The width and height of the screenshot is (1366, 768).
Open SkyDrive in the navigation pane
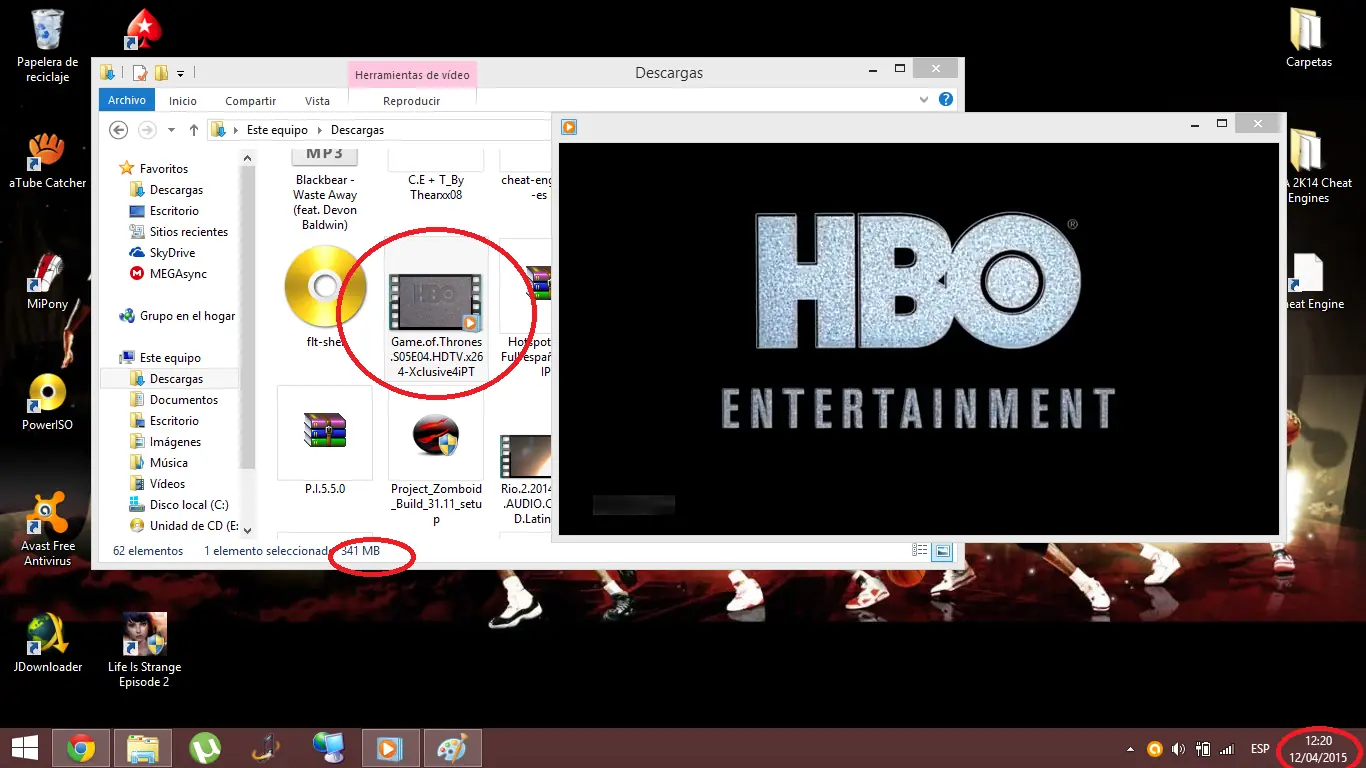point(172,253)
